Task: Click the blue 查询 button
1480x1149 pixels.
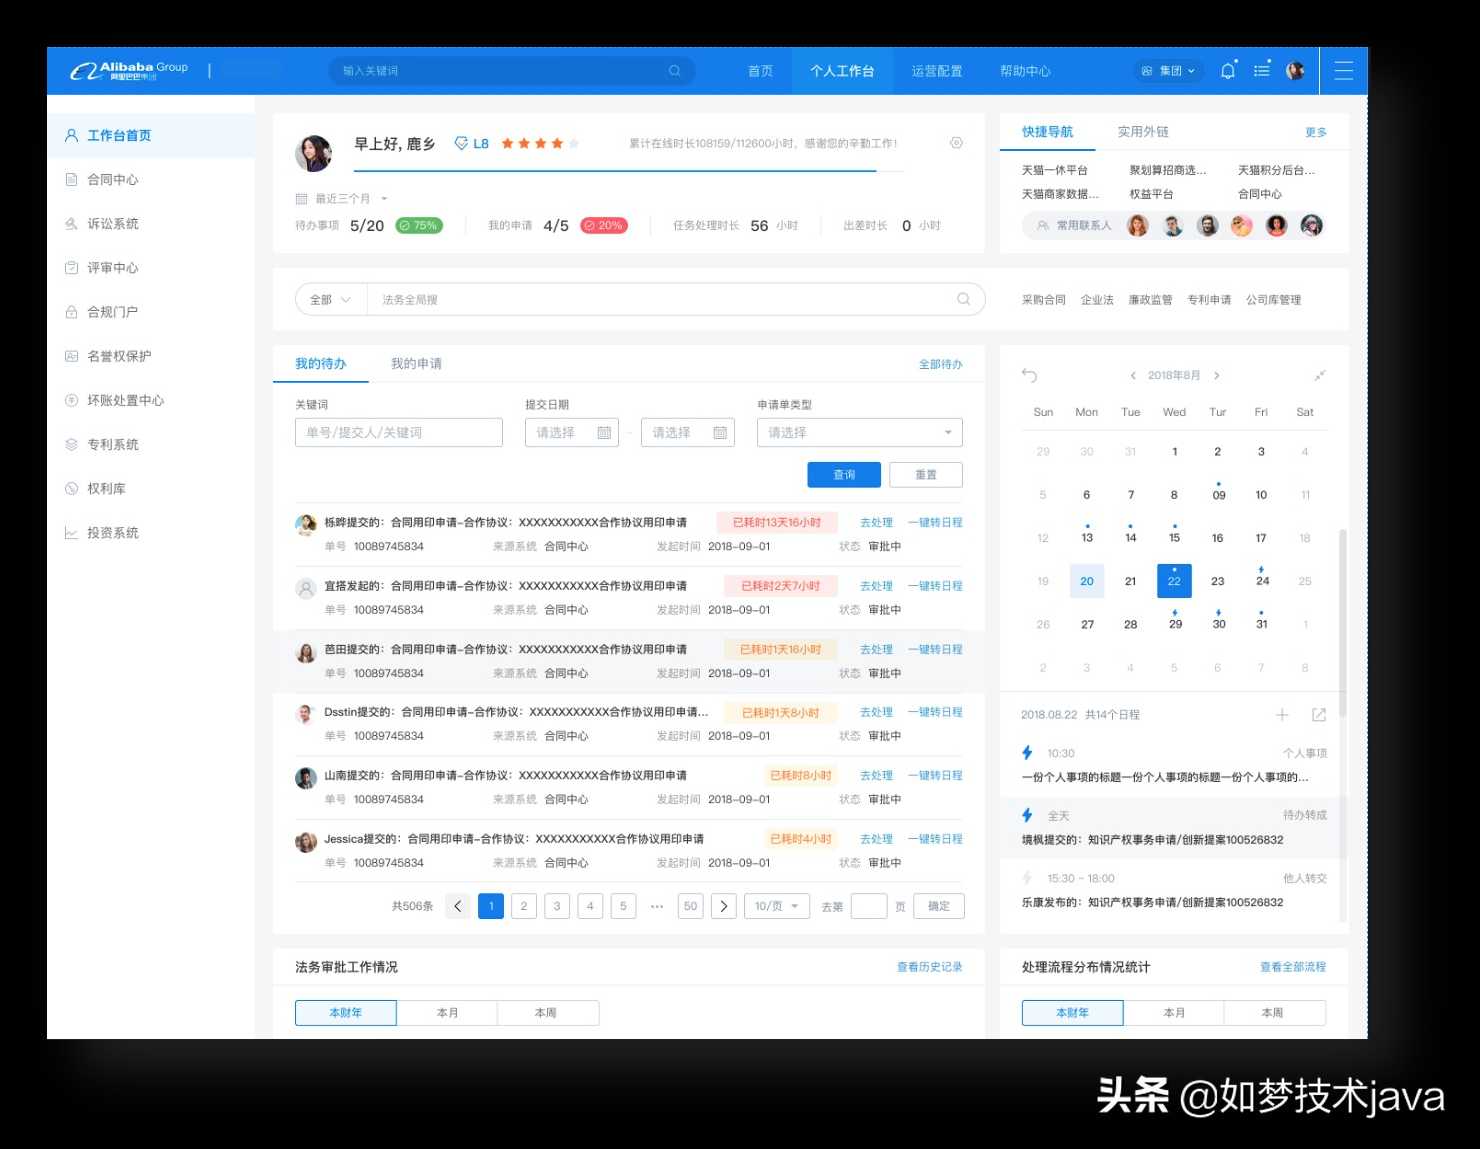Action: [x=844, y=475]
